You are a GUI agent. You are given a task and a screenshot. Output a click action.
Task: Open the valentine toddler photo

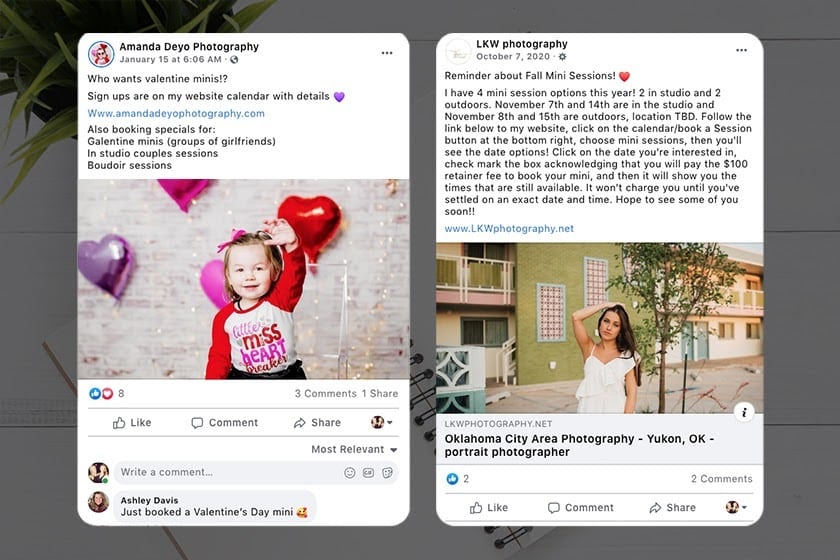click(x=244, y=279)
